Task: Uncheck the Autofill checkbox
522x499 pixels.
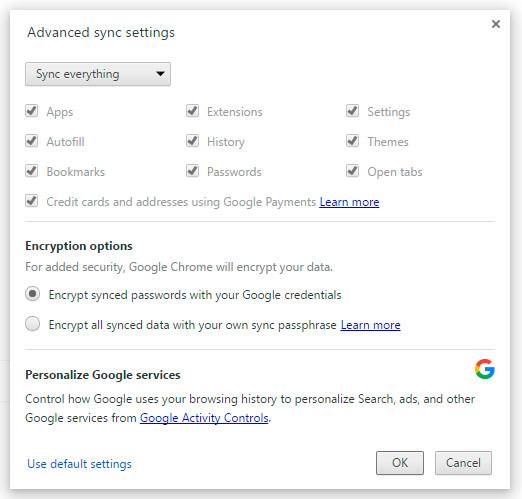Action: 32,141
